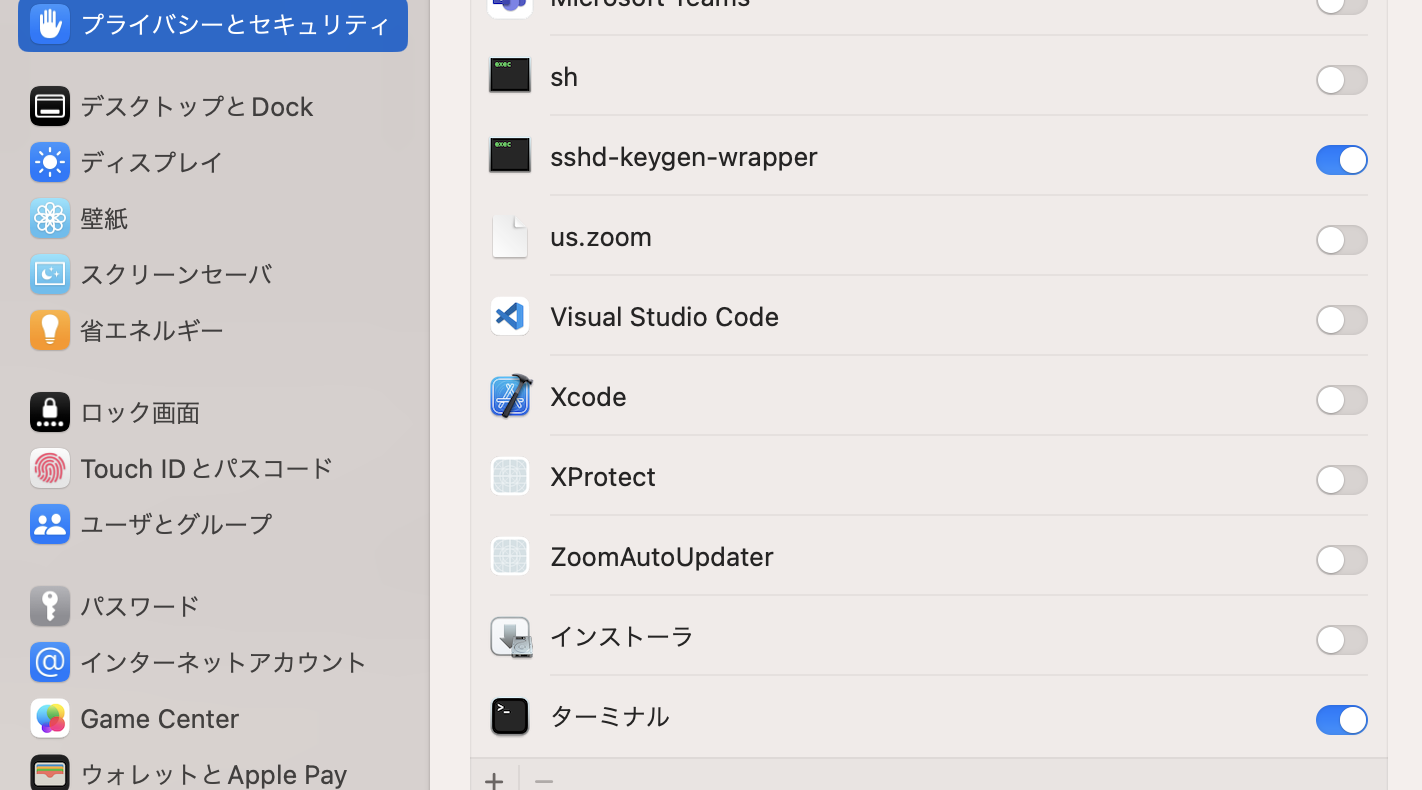Turn off the Terminal (ターミナル) toggle
Image resolution: width=1422 pixels, height=790 pixels.
pyautogui.click(x=1341, y=720)
